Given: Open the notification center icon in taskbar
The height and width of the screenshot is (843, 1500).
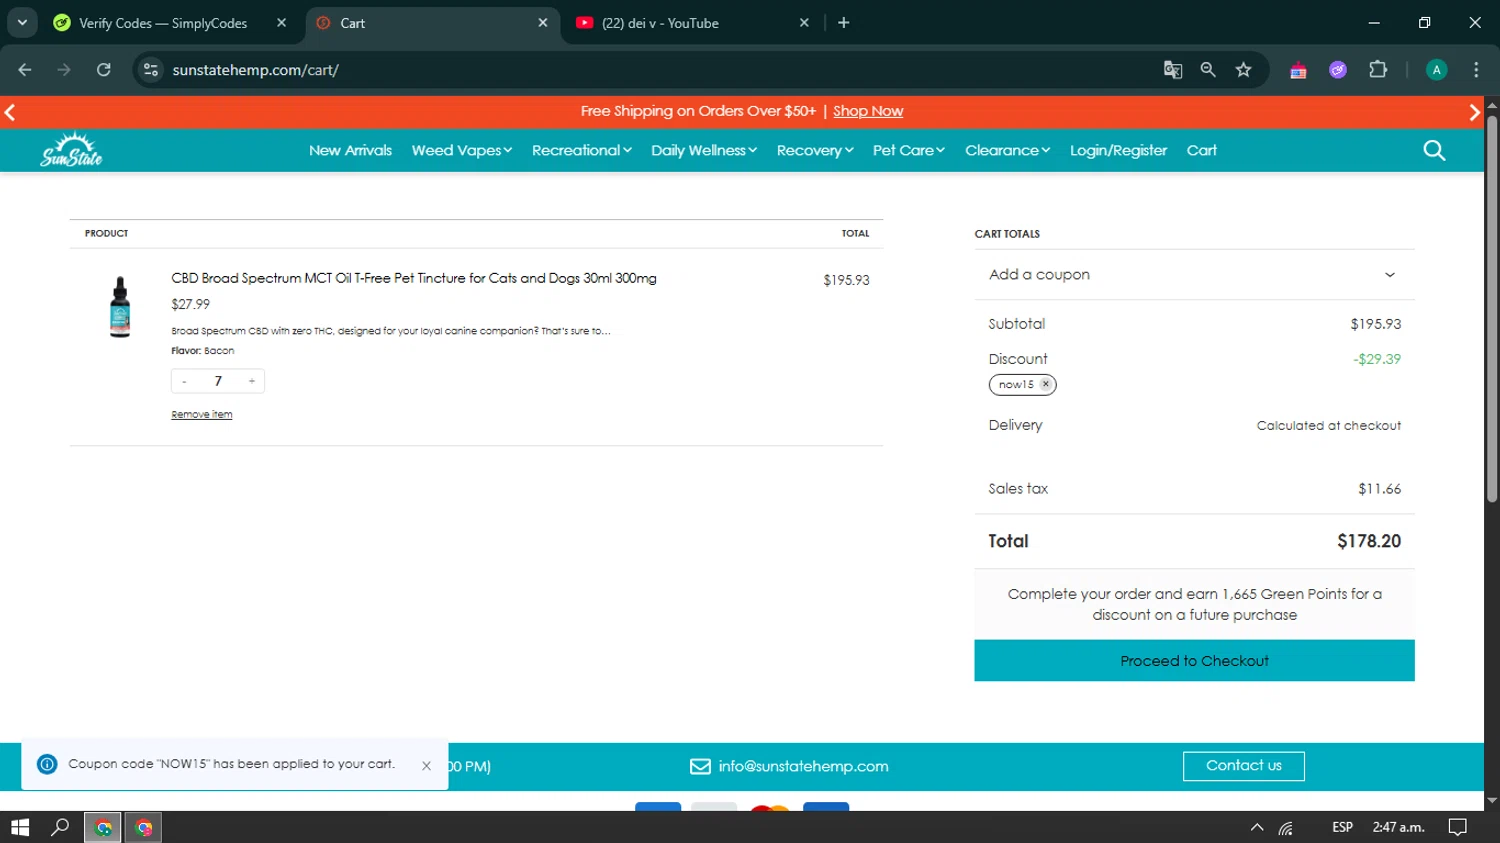Looking at the screenshot, I should 1458,827.
